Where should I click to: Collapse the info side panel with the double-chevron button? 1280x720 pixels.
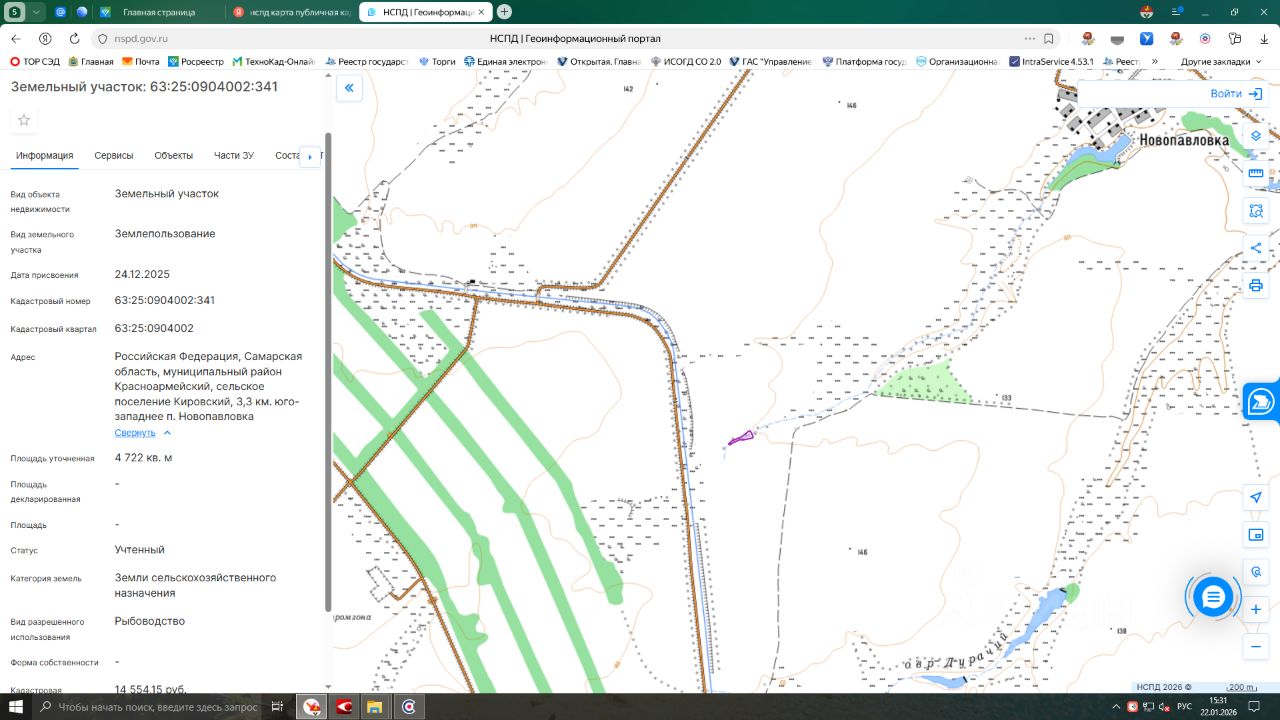[349, 88]
